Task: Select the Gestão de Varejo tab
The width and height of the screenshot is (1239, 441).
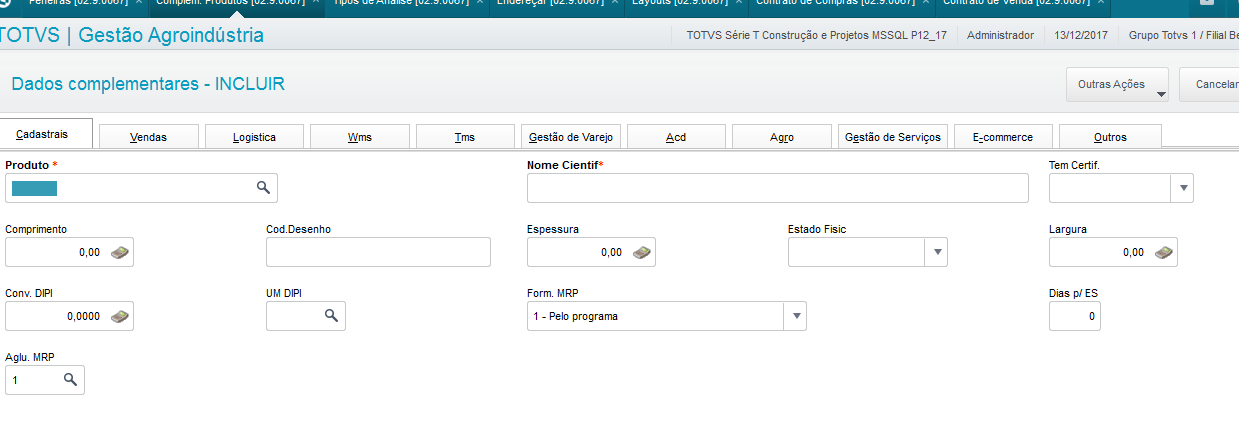Action: [x=572, y=137]
